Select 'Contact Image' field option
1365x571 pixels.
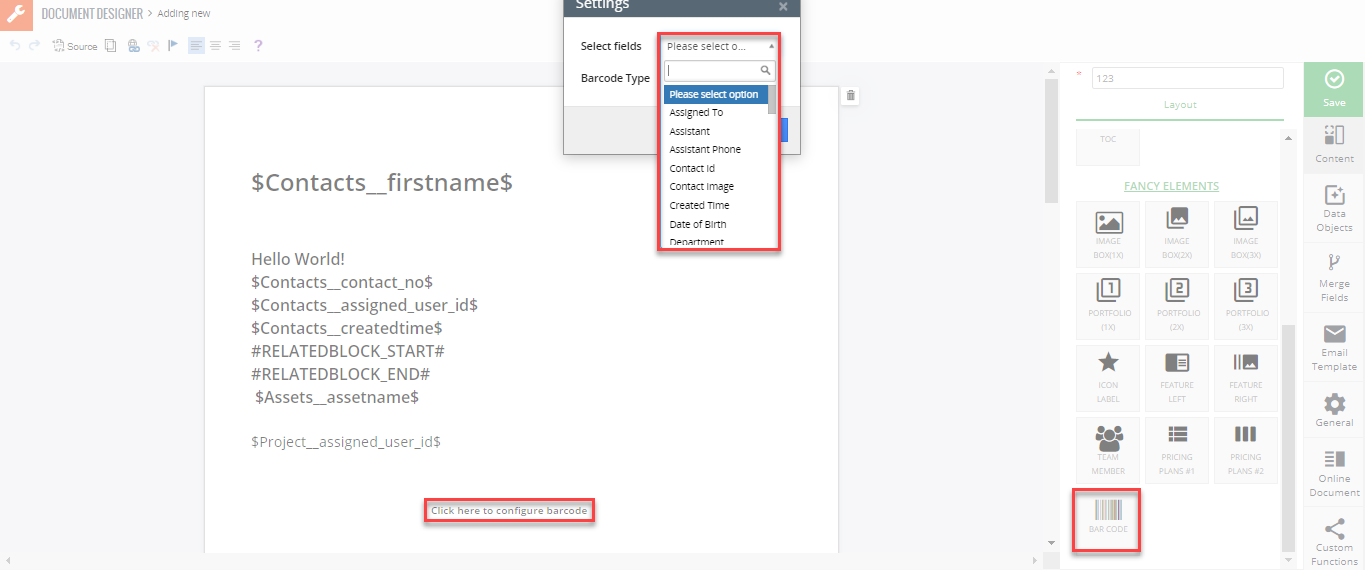(x=716, y=187)
